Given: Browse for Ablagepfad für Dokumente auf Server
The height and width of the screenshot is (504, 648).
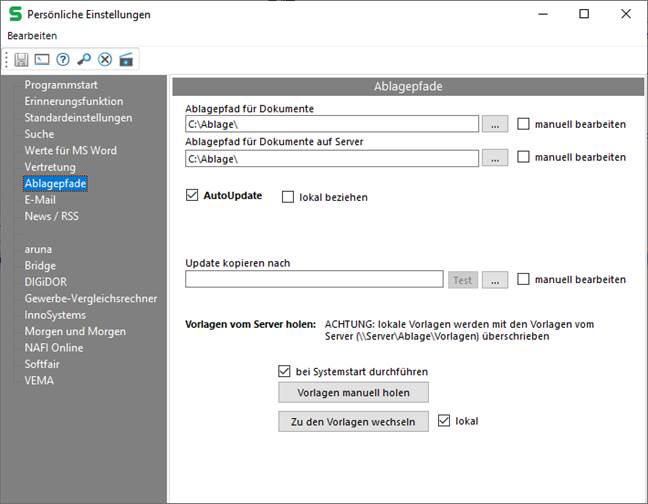Looking at the screenshot, I should pos(494,158).
